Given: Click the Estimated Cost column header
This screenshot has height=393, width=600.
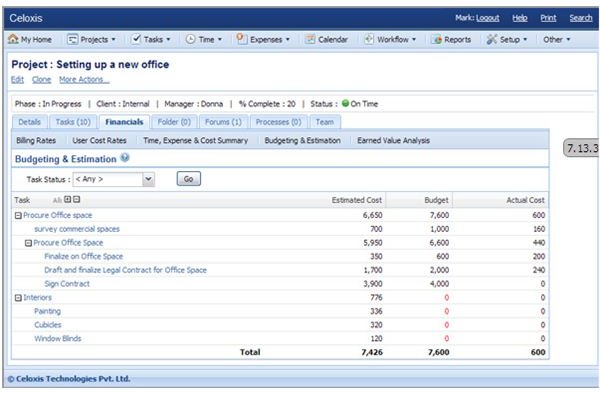Looking at the screenshot, I should 357,200.
